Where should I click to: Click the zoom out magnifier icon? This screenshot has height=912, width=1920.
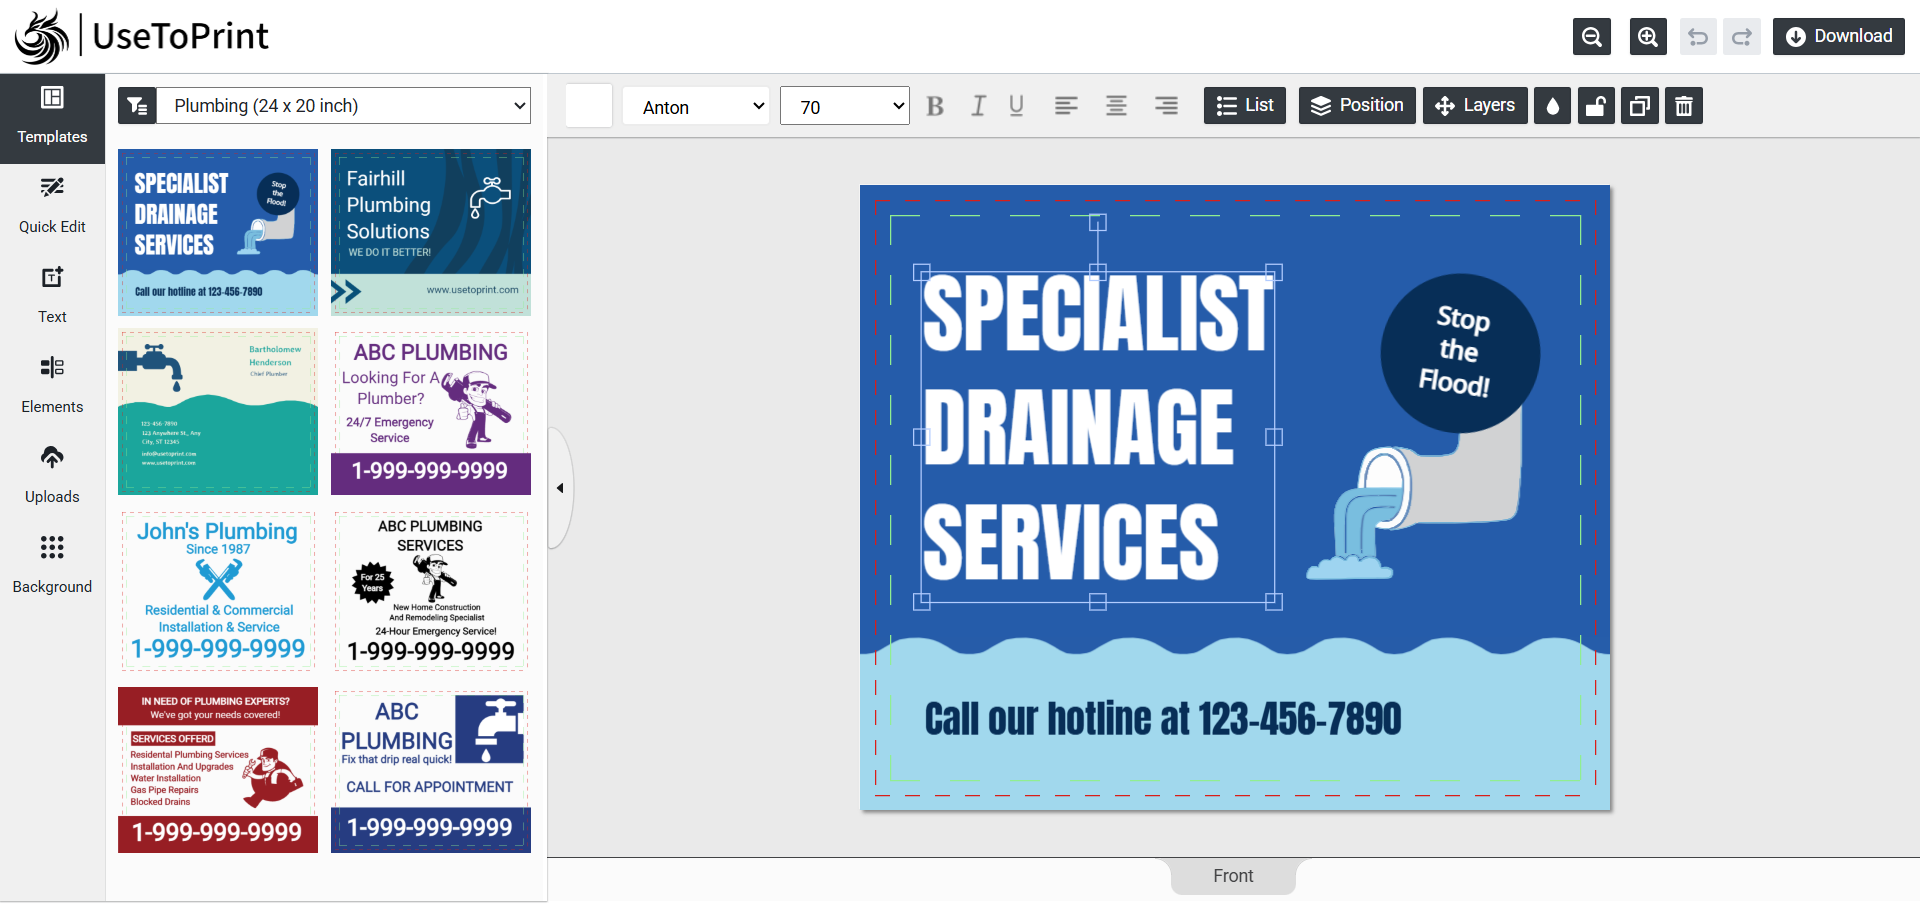1592,37
